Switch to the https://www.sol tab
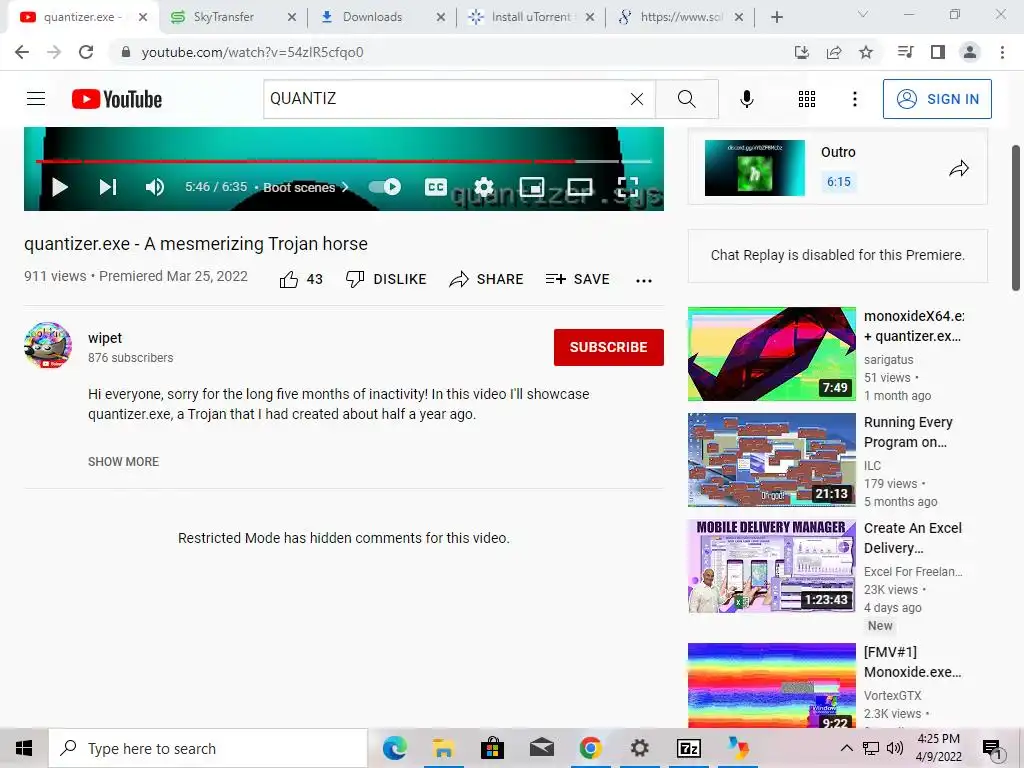 point(681,17)
